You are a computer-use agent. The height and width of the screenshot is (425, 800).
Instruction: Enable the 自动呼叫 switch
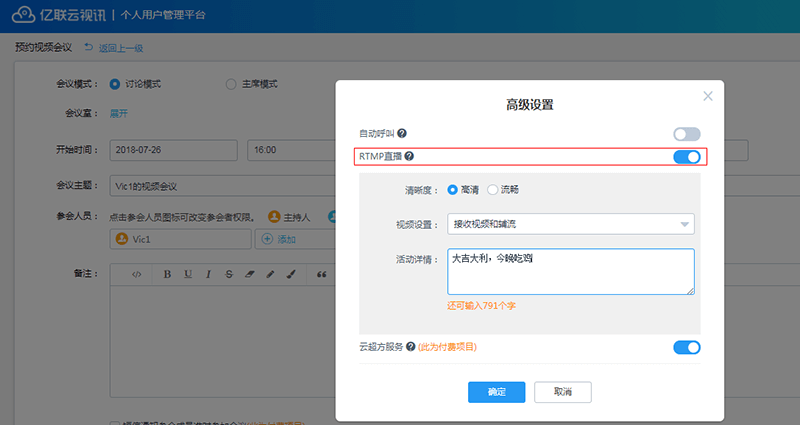click(x=687, y=134)
